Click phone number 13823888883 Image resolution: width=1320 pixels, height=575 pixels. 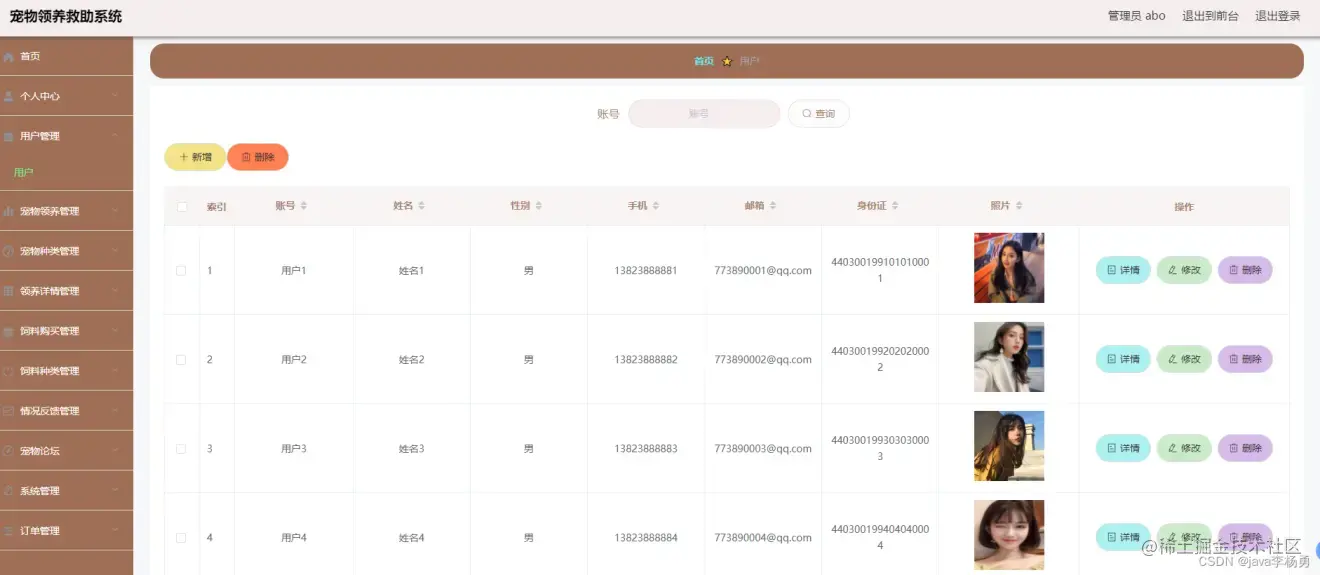(646, 449)
